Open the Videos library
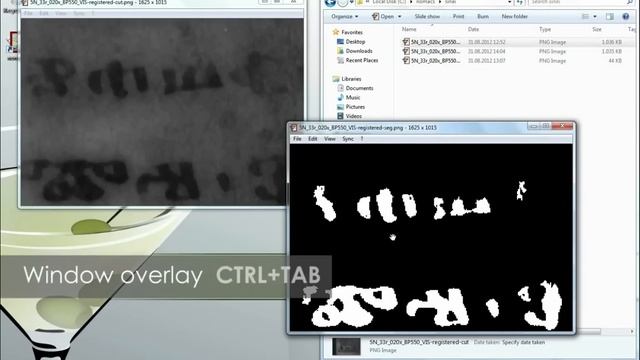This screenshot has height=360, width=640. [x=353, y=116]
